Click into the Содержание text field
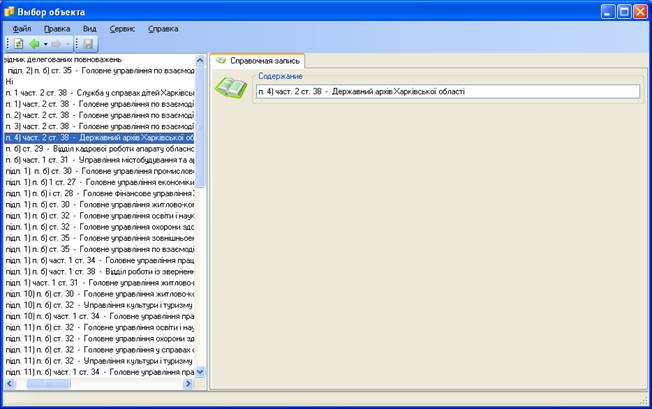The width and height of the screenshot is (652, 409). point(446,92)
